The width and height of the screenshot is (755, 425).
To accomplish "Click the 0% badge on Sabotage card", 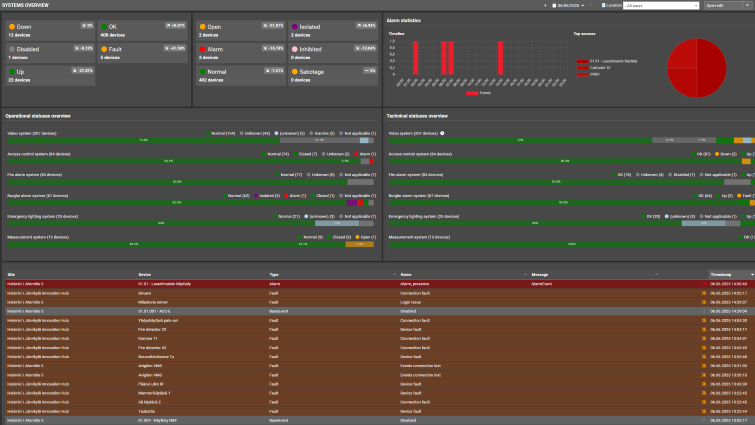I will (x=370, y=71).
